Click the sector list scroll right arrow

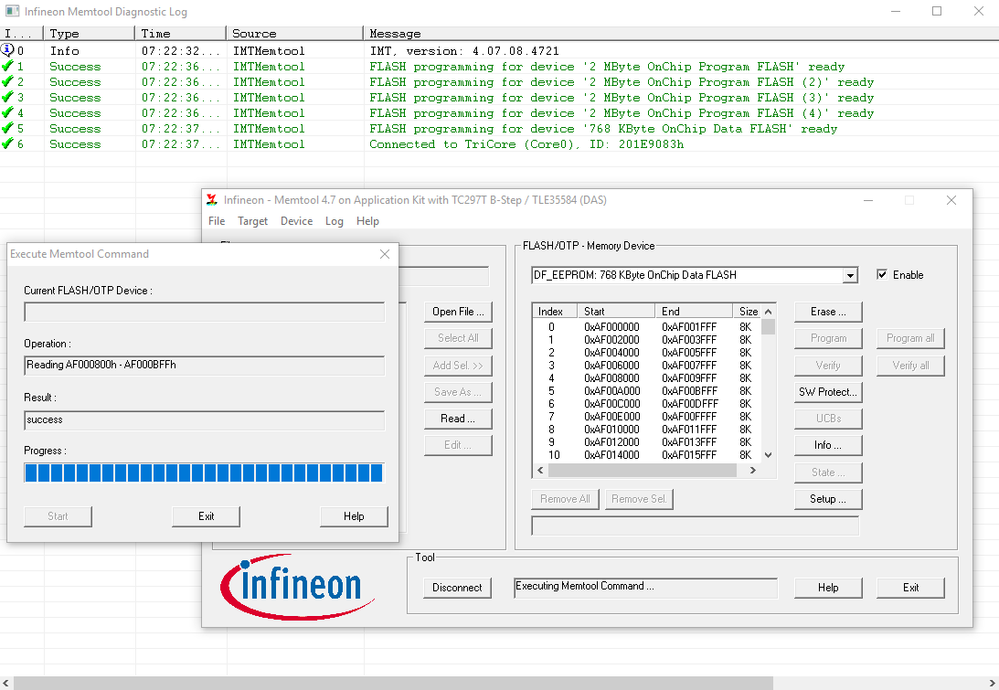tap(752, 470)
